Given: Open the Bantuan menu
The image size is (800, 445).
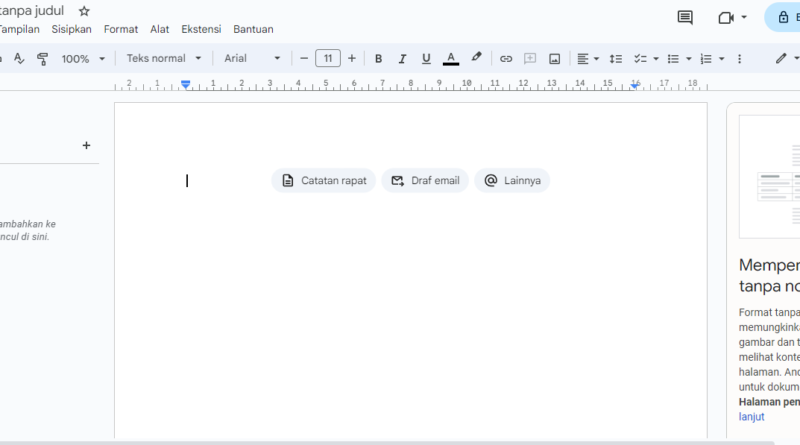Looking at the screenshot, I should (253, 29).
